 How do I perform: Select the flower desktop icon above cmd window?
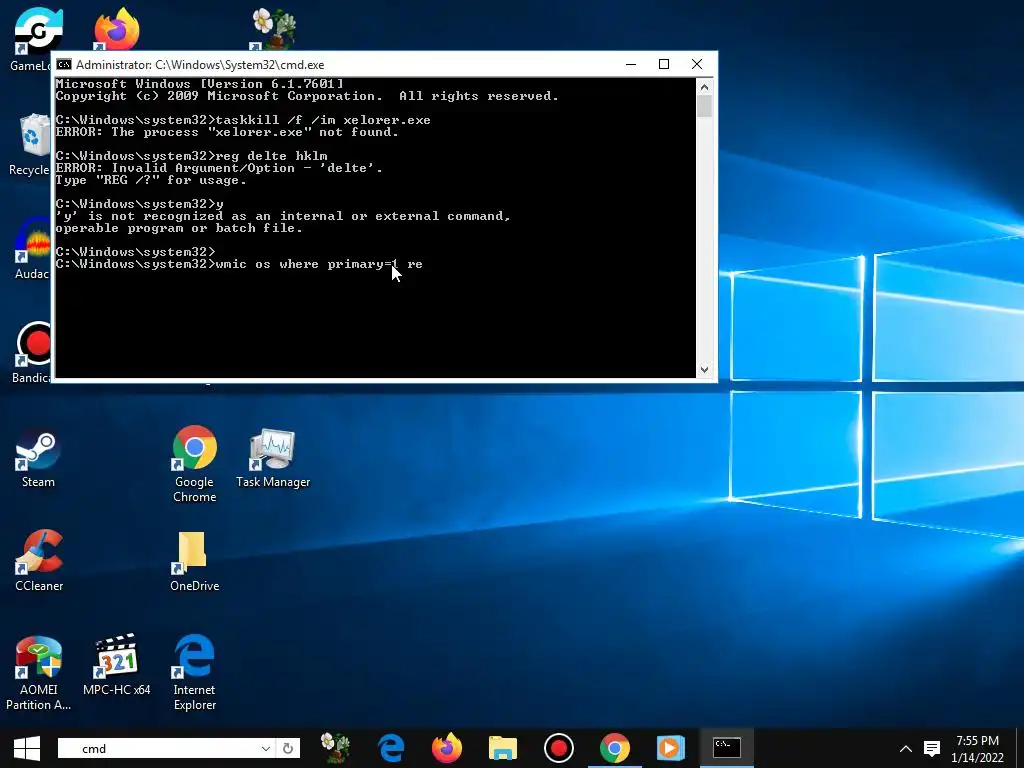pos(273,29)
